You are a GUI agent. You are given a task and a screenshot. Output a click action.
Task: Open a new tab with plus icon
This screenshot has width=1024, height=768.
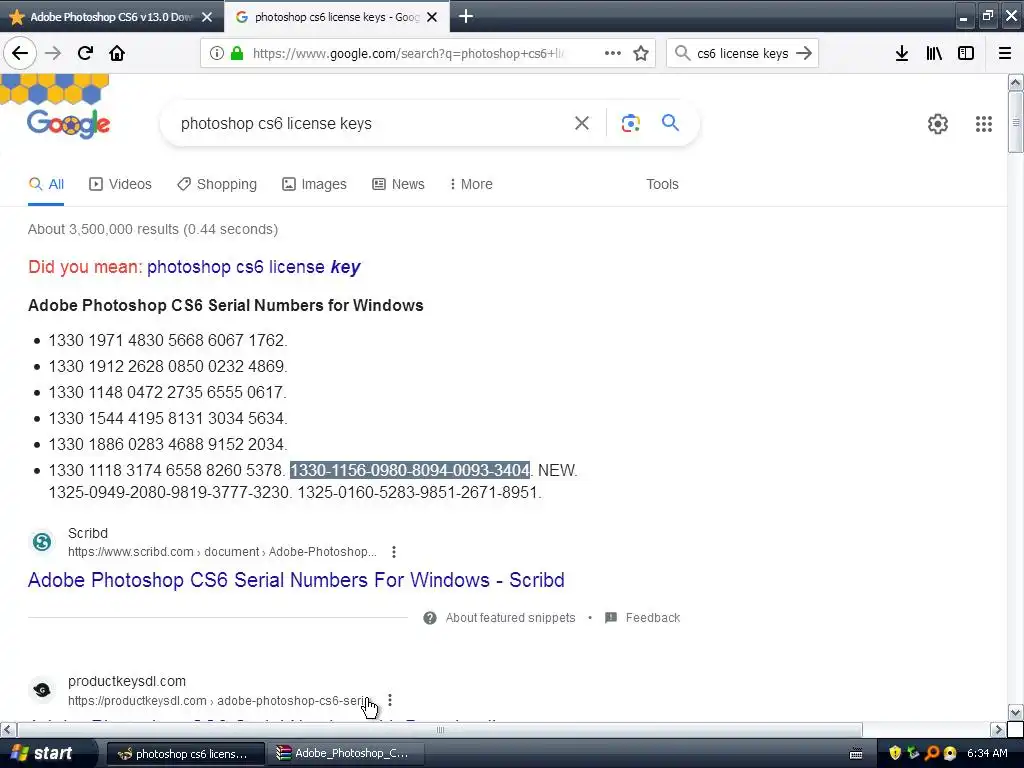pos(466,16)
